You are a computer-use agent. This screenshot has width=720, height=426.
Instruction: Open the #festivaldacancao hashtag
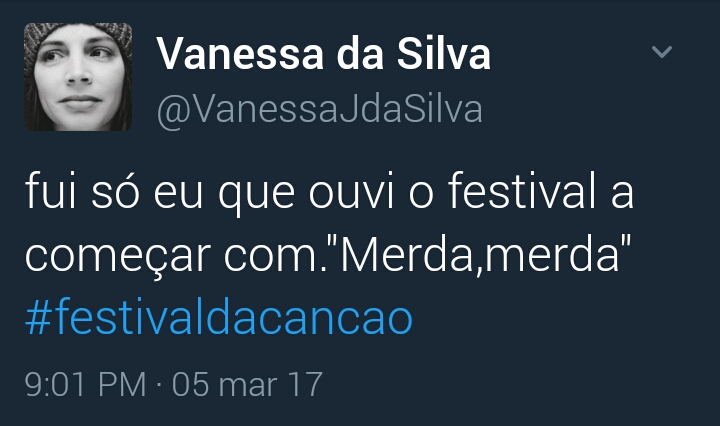click(x=219, y=318)
